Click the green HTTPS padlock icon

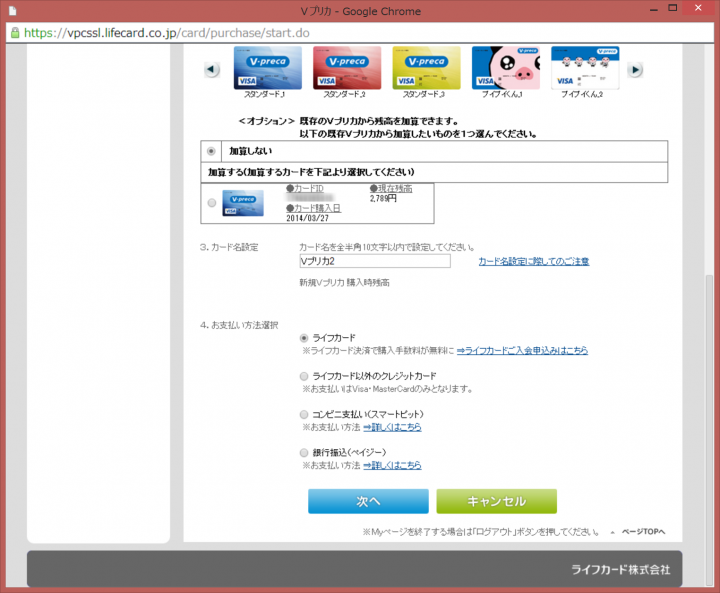(x=15, y=33)
